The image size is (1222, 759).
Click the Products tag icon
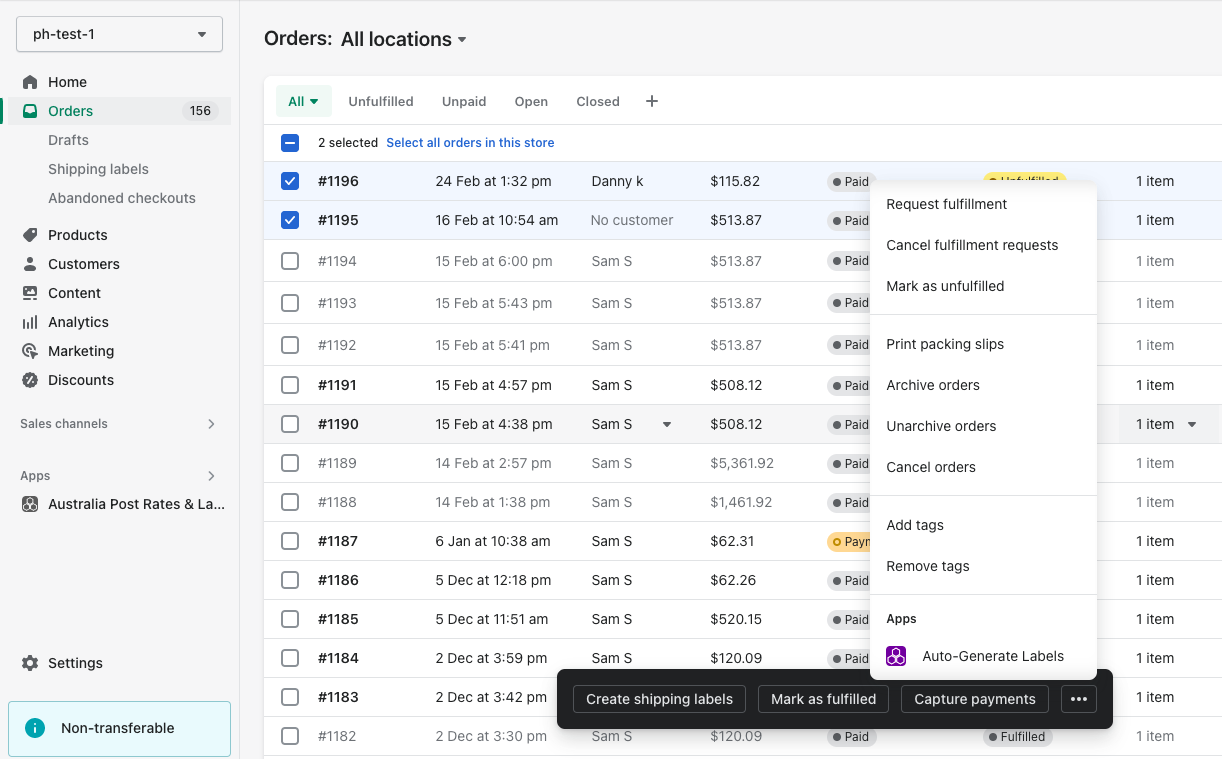point(30,235)
